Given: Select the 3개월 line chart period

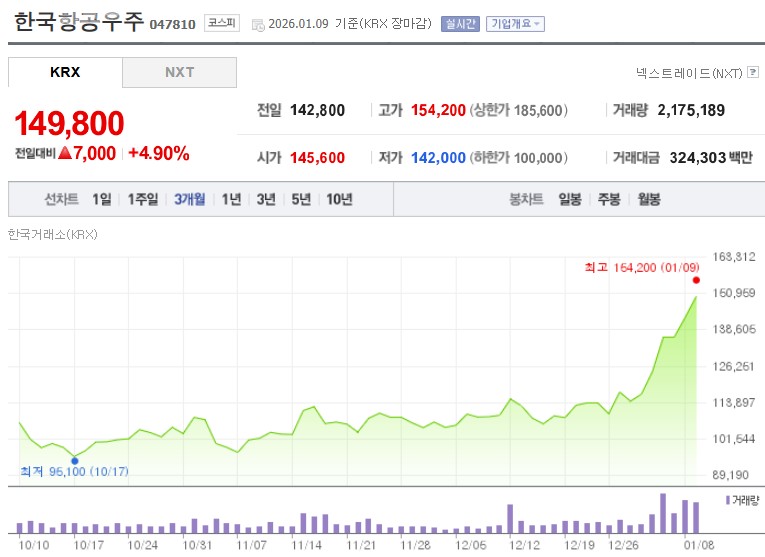Looking at the screenshot, I should click(x=190, y=199).
